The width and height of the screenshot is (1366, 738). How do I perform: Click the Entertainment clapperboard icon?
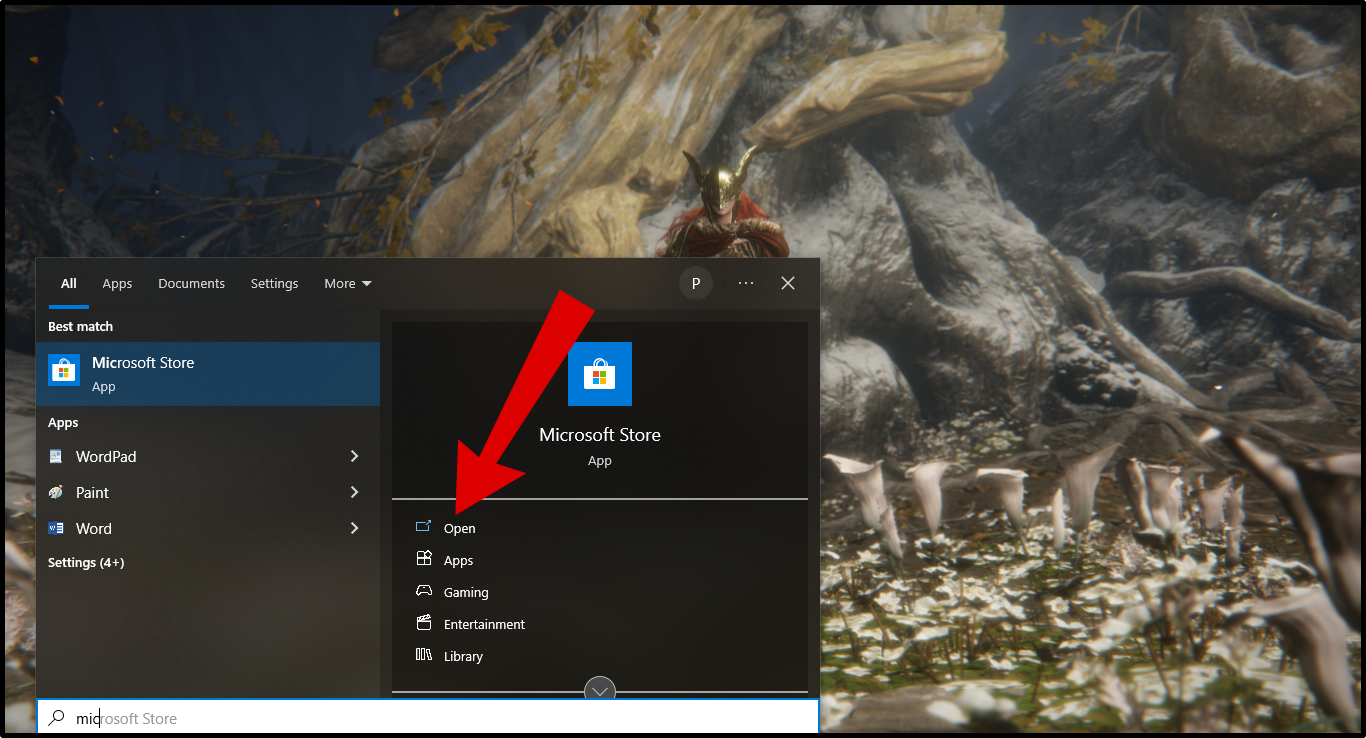[x=424, y=623]
